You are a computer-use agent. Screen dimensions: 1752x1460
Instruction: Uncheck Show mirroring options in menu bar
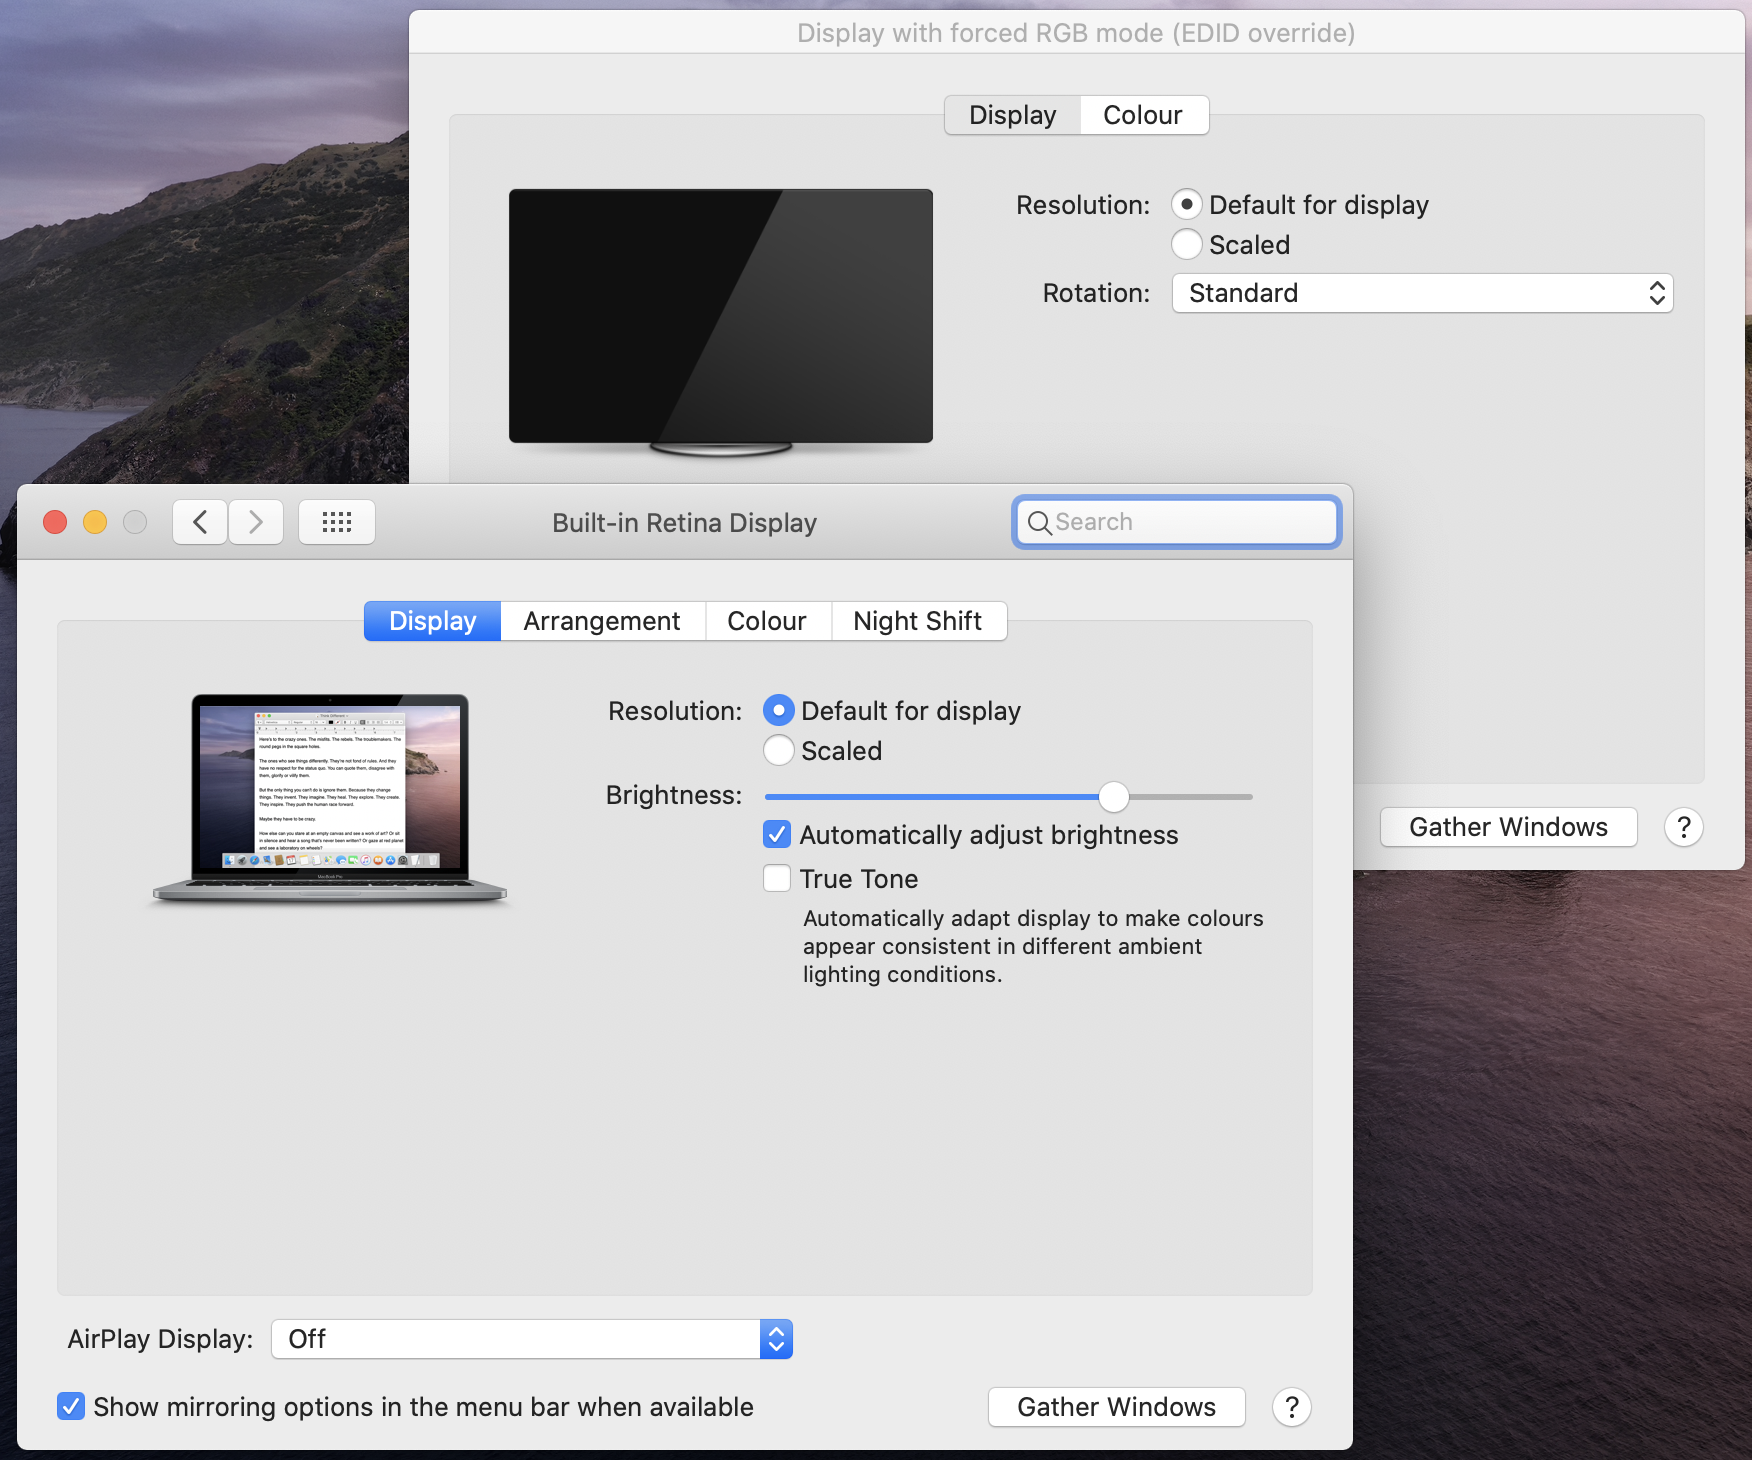click(71, 1407)
